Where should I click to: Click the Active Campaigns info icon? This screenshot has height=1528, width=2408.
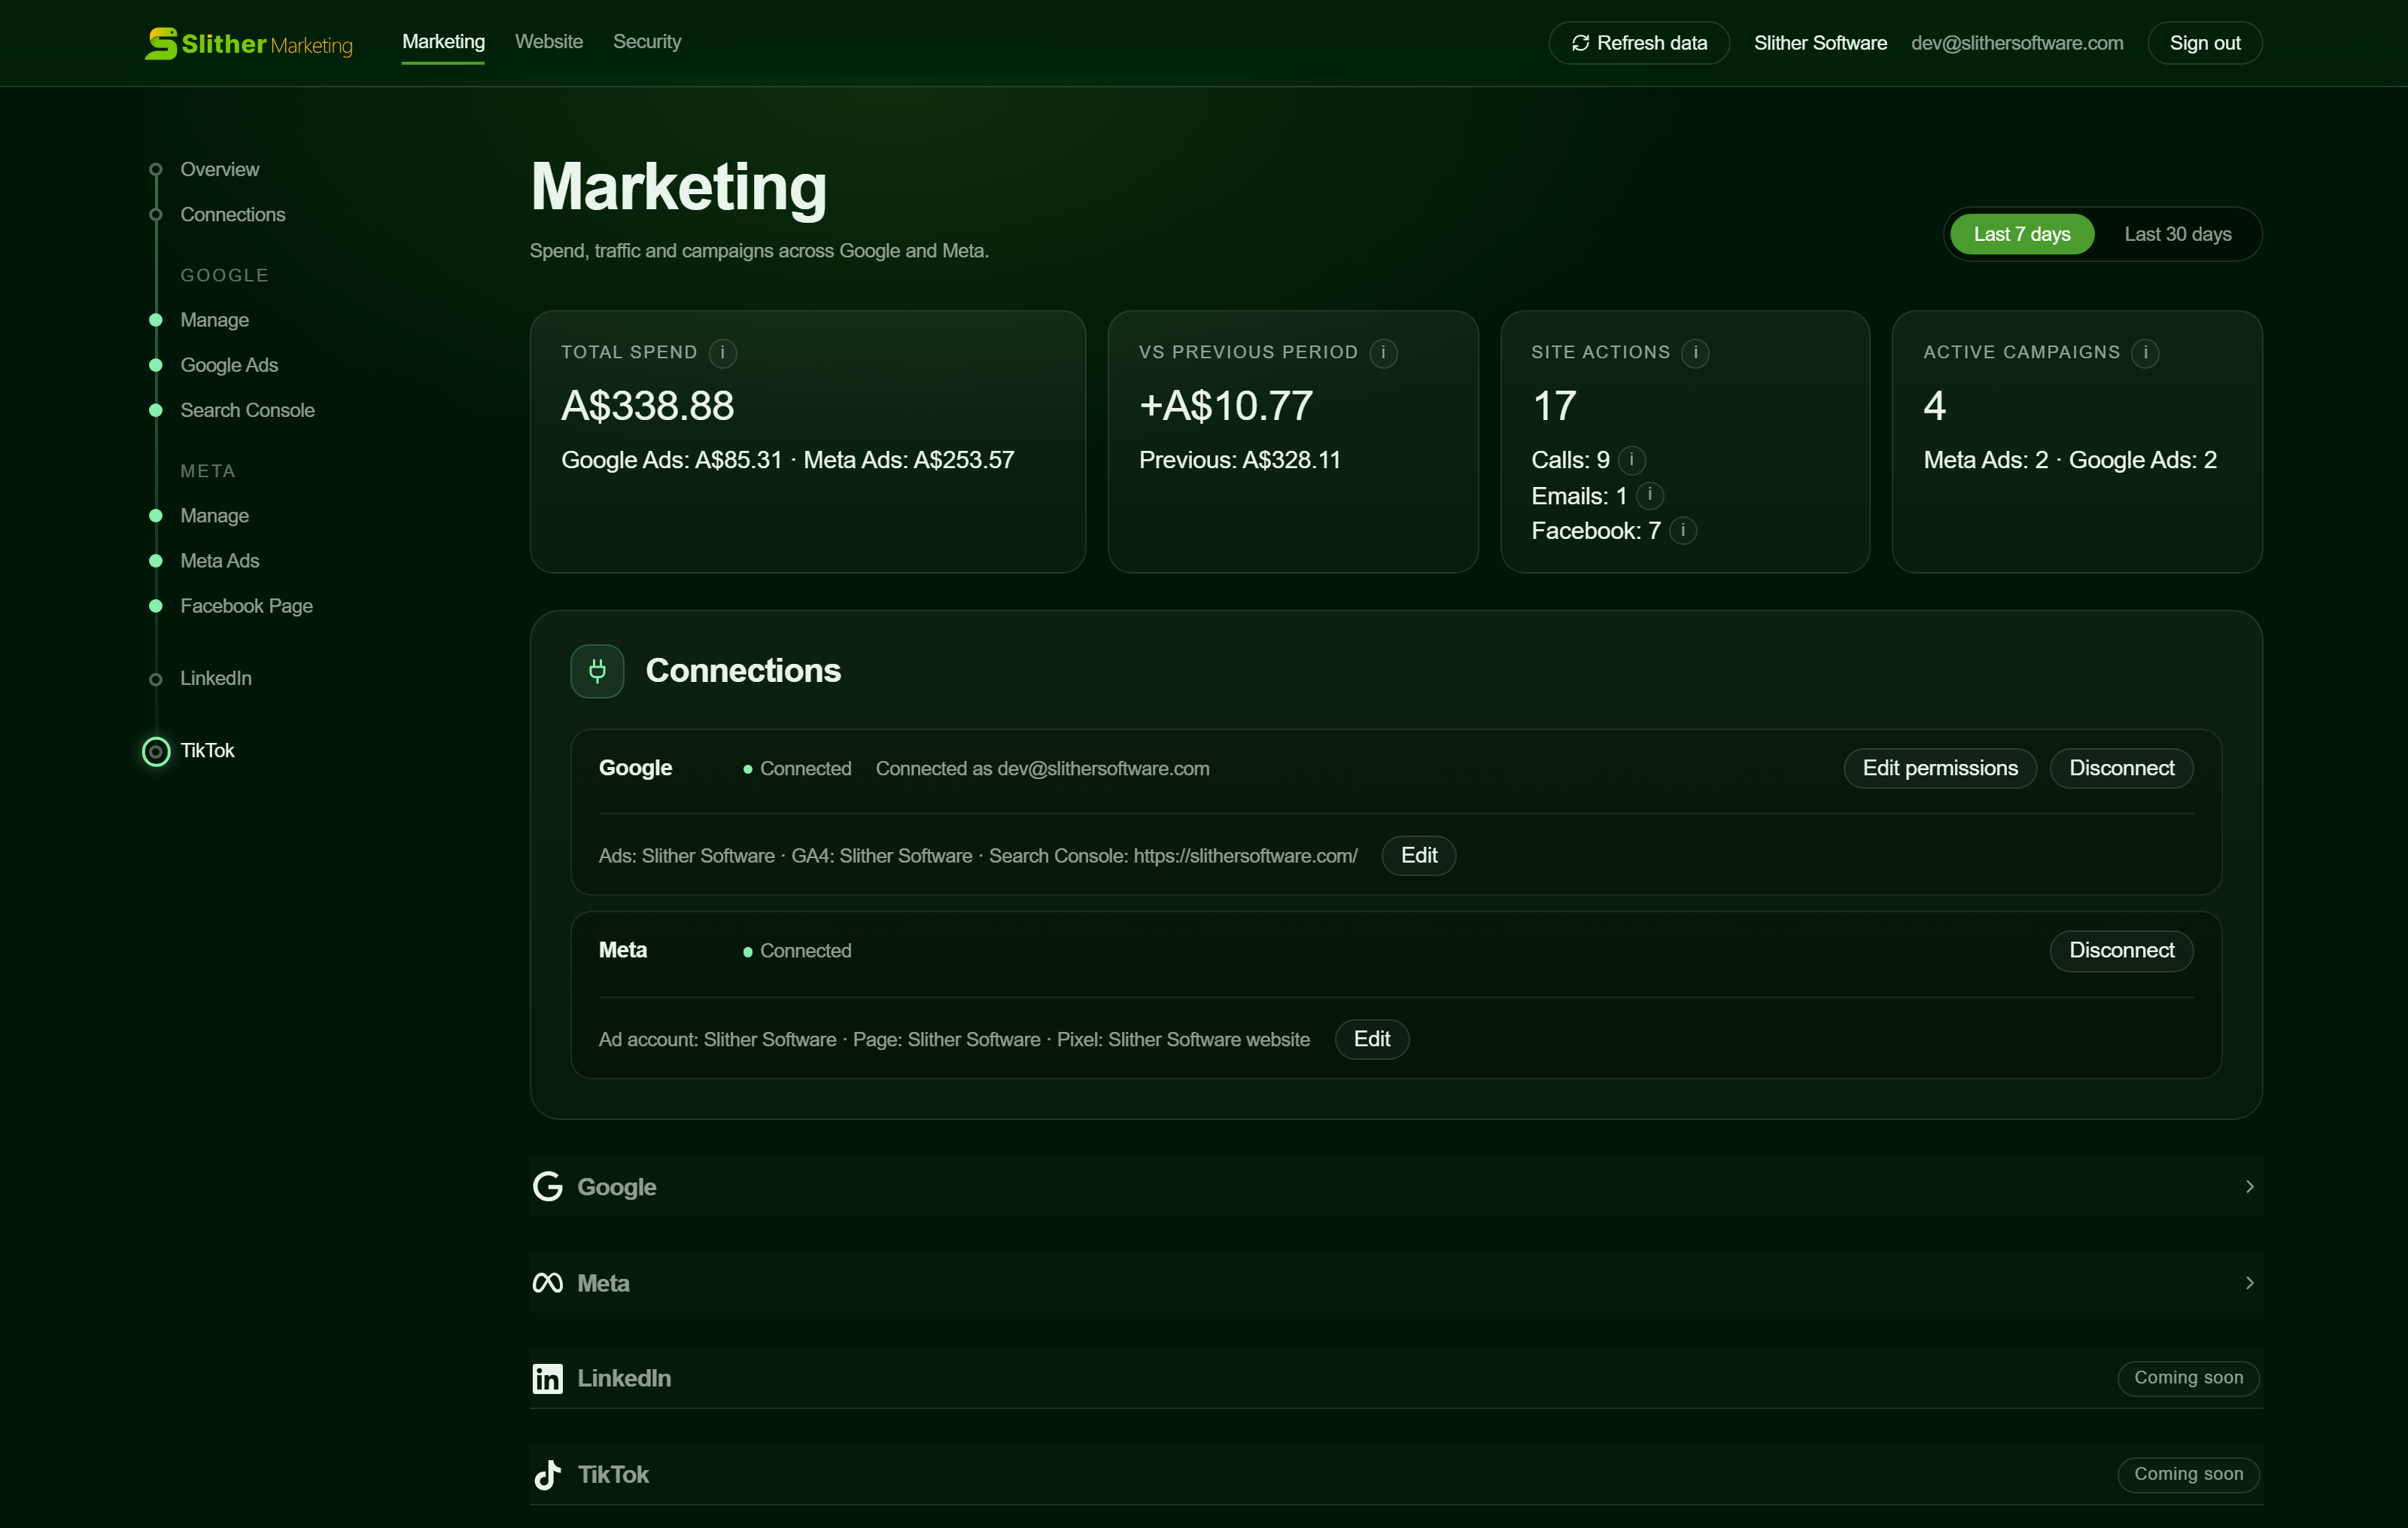coord(2145,353)
